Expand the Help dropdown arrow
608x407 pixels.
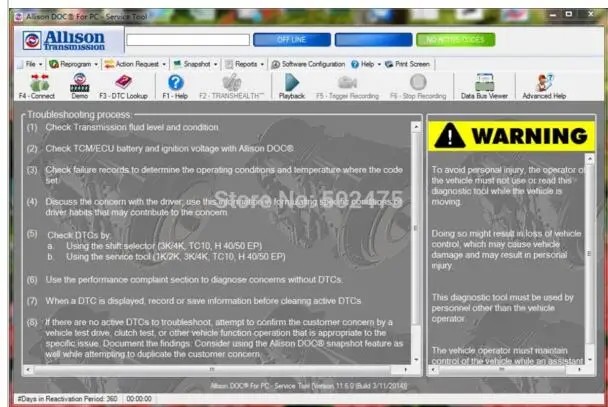379,65
